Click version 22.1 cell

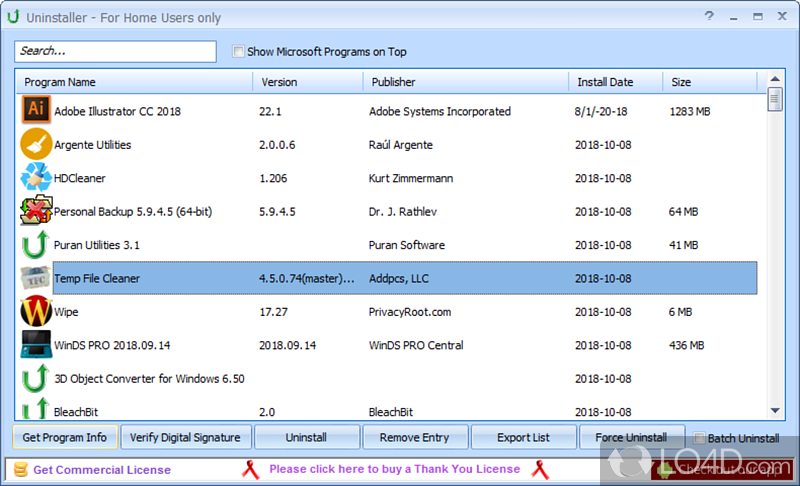point(270,111)
